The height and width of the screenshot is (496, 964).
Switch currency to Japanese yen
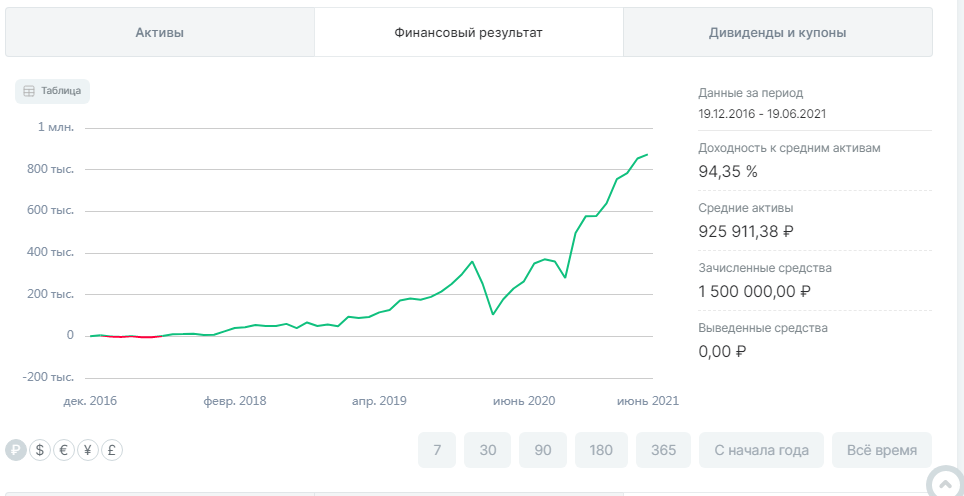(88, 450)
